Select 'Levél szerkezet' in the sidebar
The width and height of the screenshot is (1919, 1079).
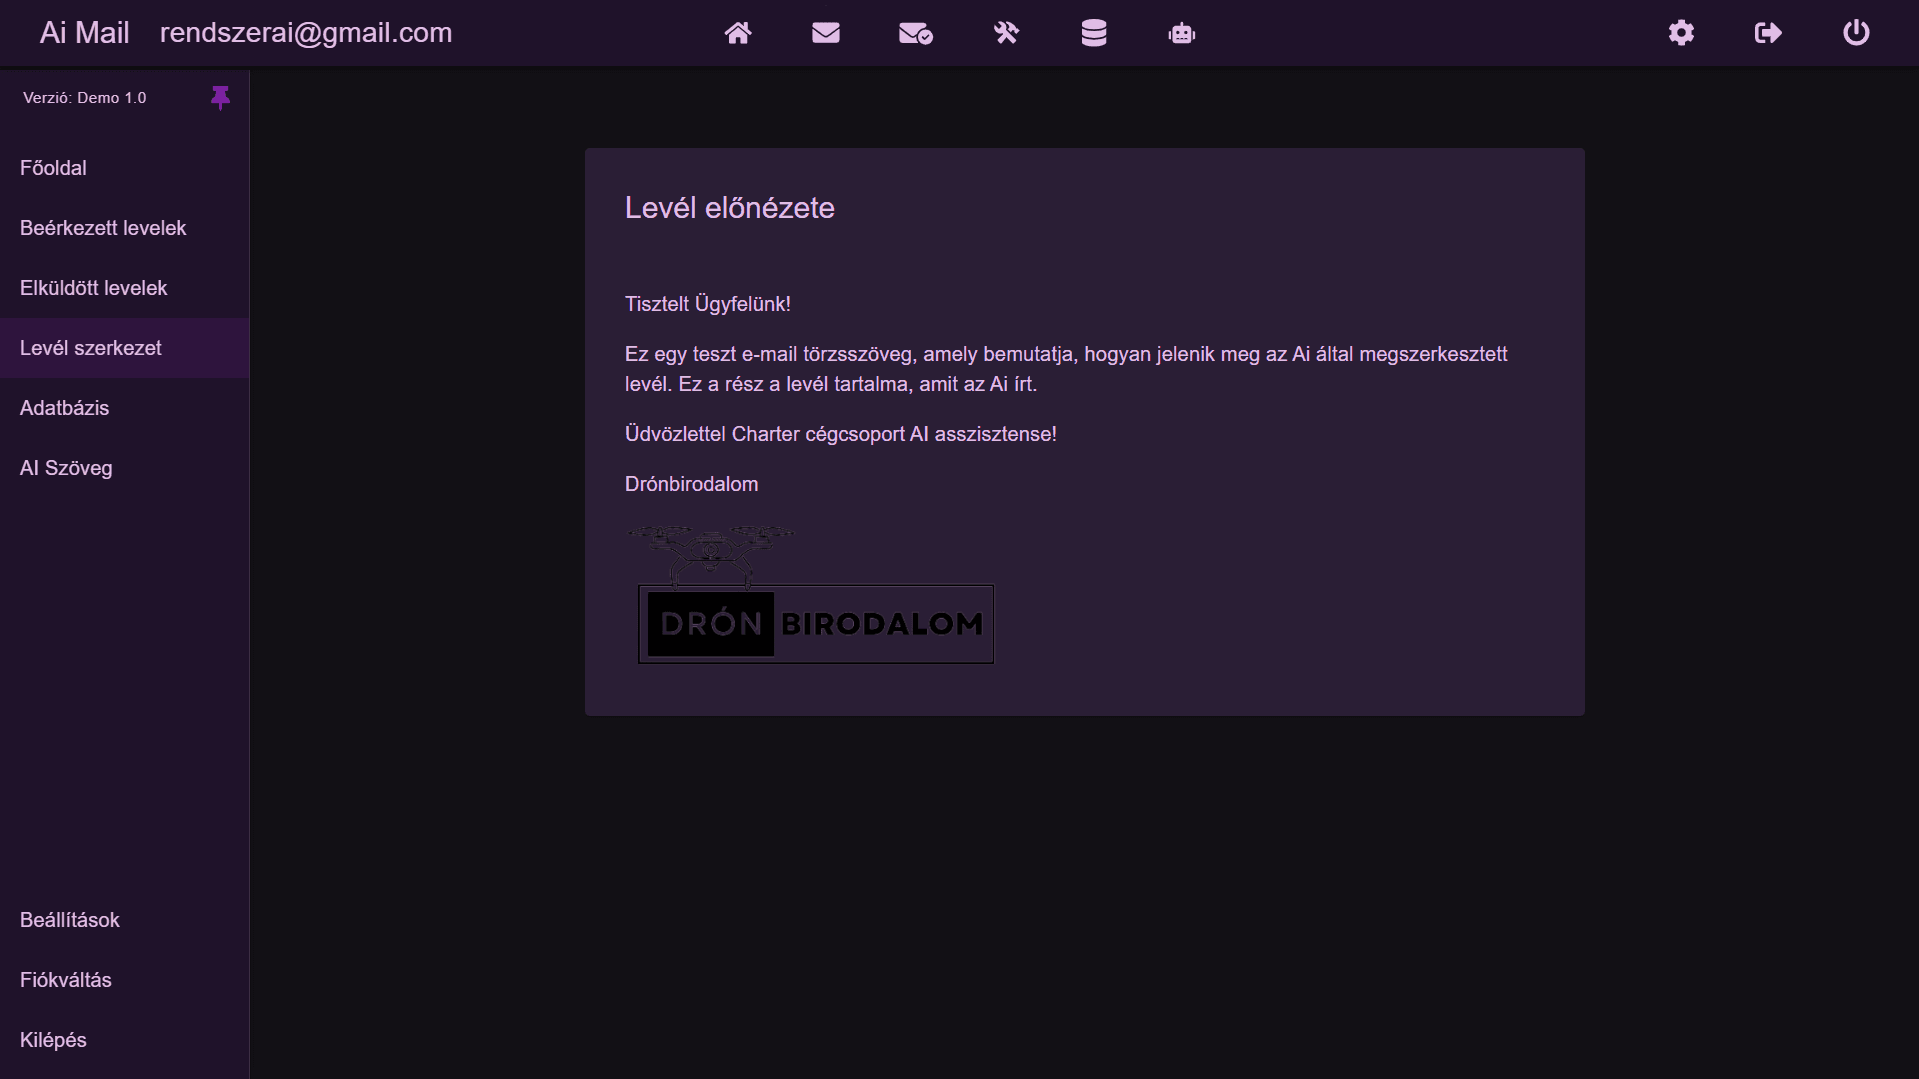coord(91,348)
